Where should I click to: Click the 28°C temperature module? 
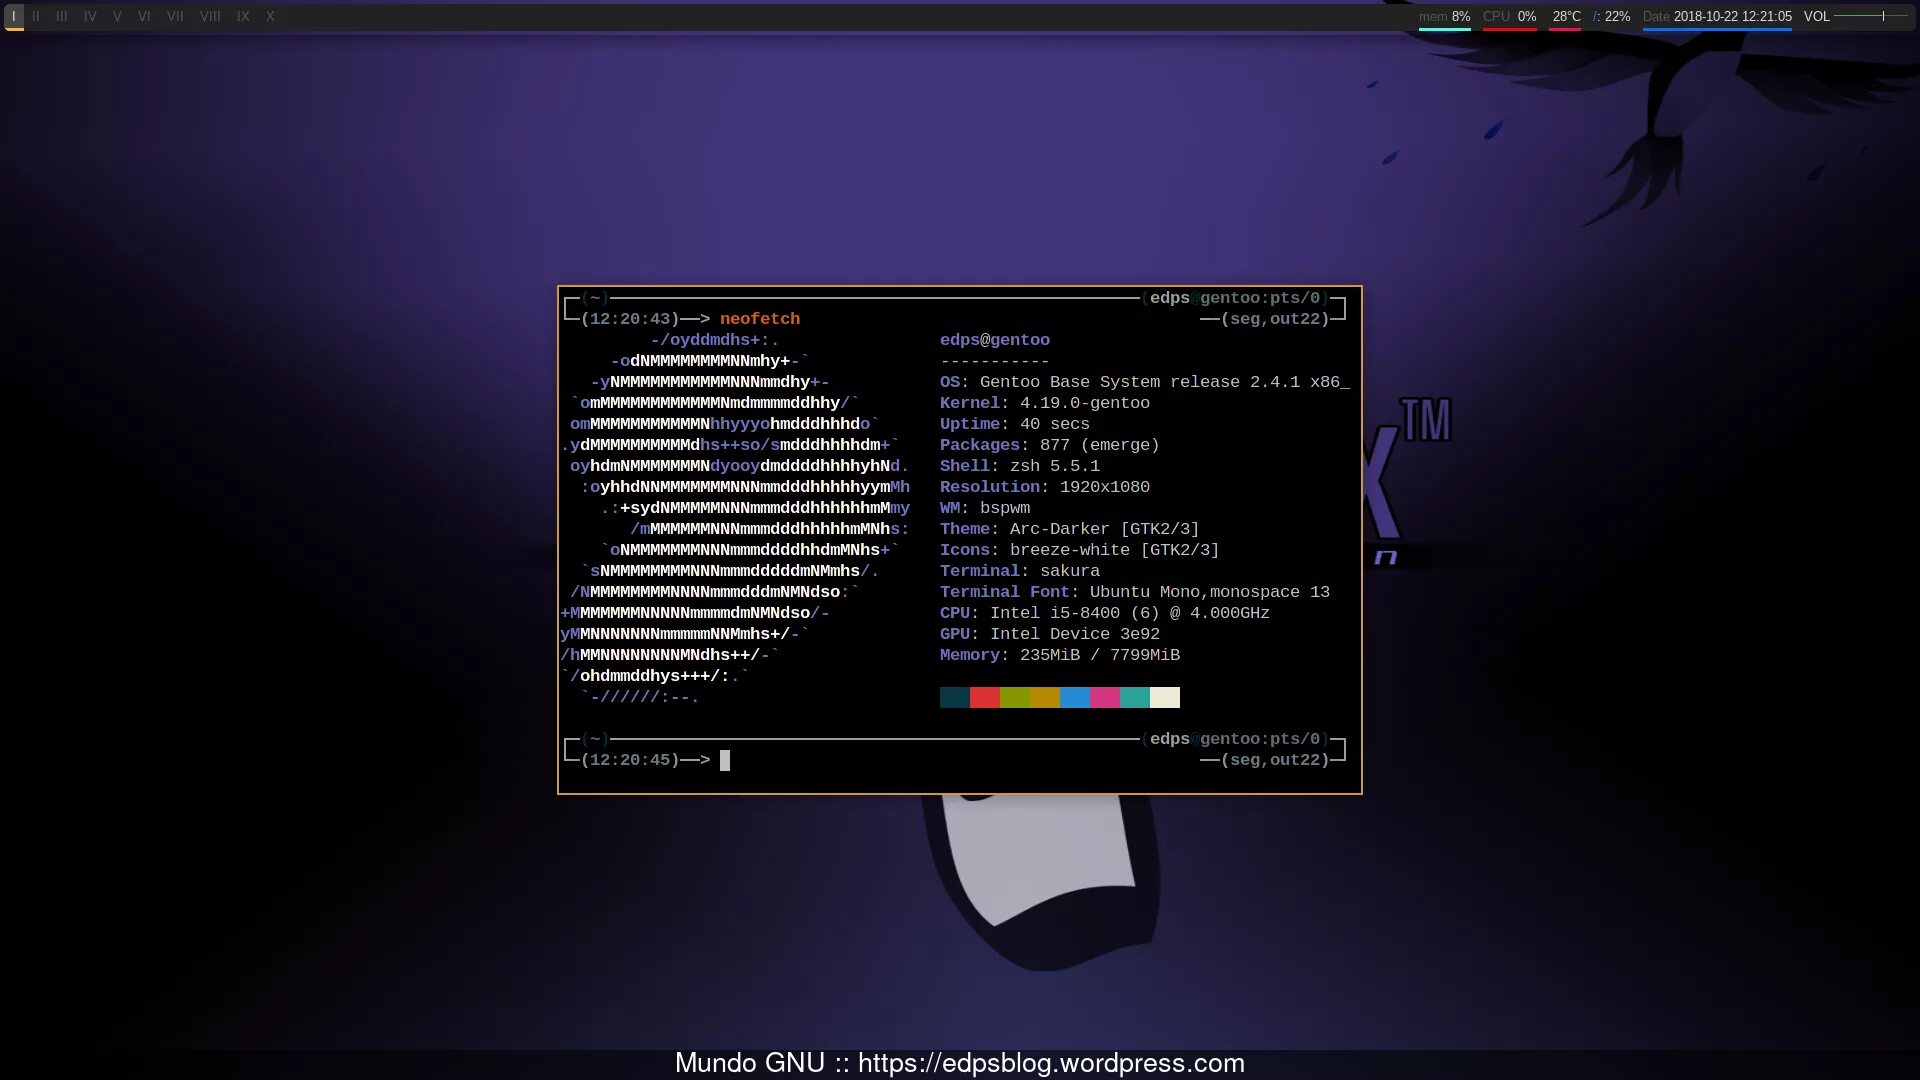click(x=1566, y=17)
